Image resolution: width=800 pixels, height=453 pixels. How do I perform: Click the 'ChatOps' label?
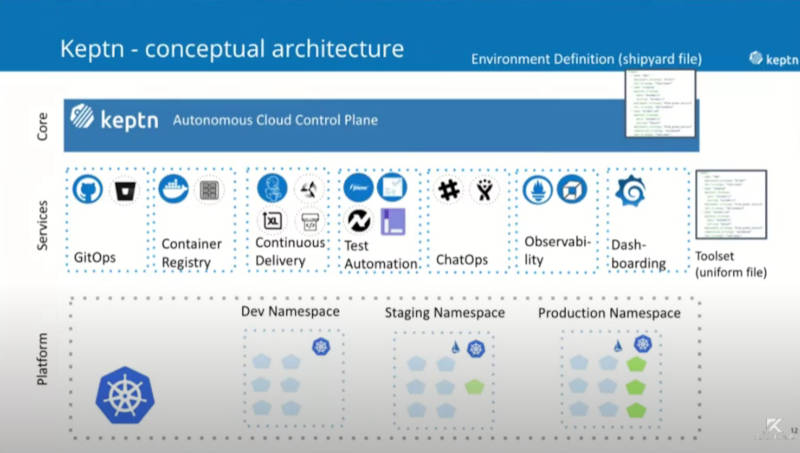point(462,260)
